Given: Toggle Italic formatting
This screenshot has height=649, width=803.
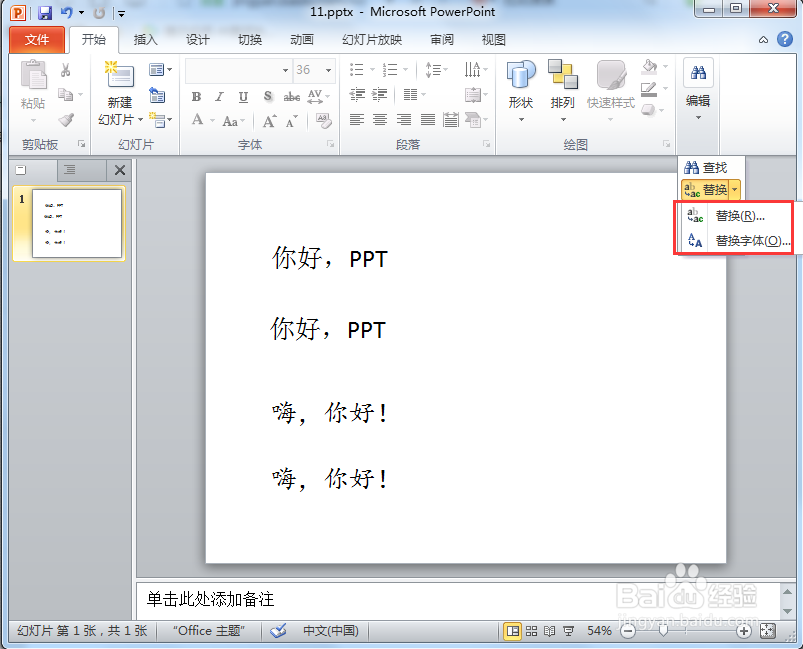Looking at the screenshot, I should point(219,96).
